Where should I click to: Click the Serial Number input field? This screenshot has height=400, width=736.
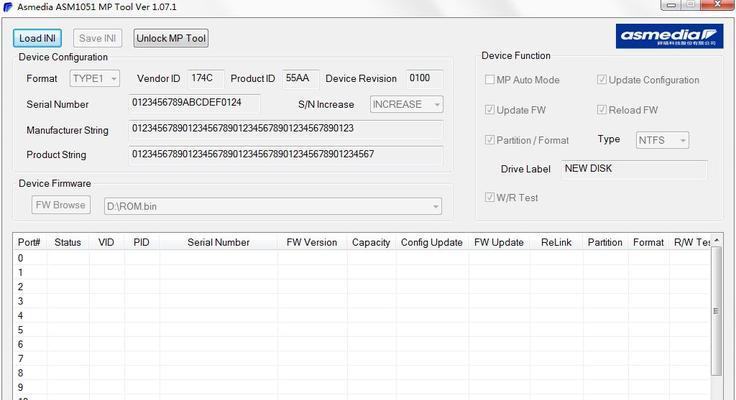pos(194,103)
